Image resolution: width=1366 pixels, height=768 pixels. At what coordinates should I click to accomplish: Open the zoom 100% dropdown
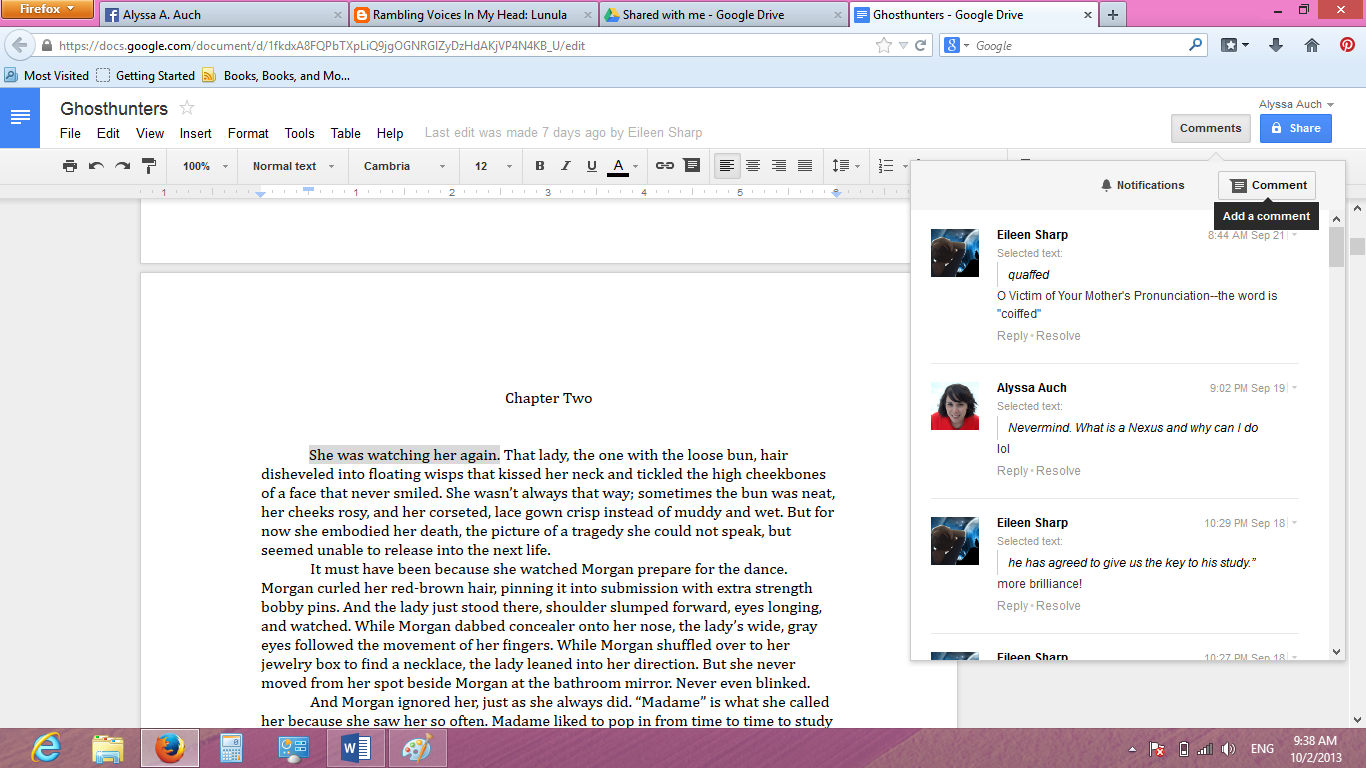click(x=205, y=166)
